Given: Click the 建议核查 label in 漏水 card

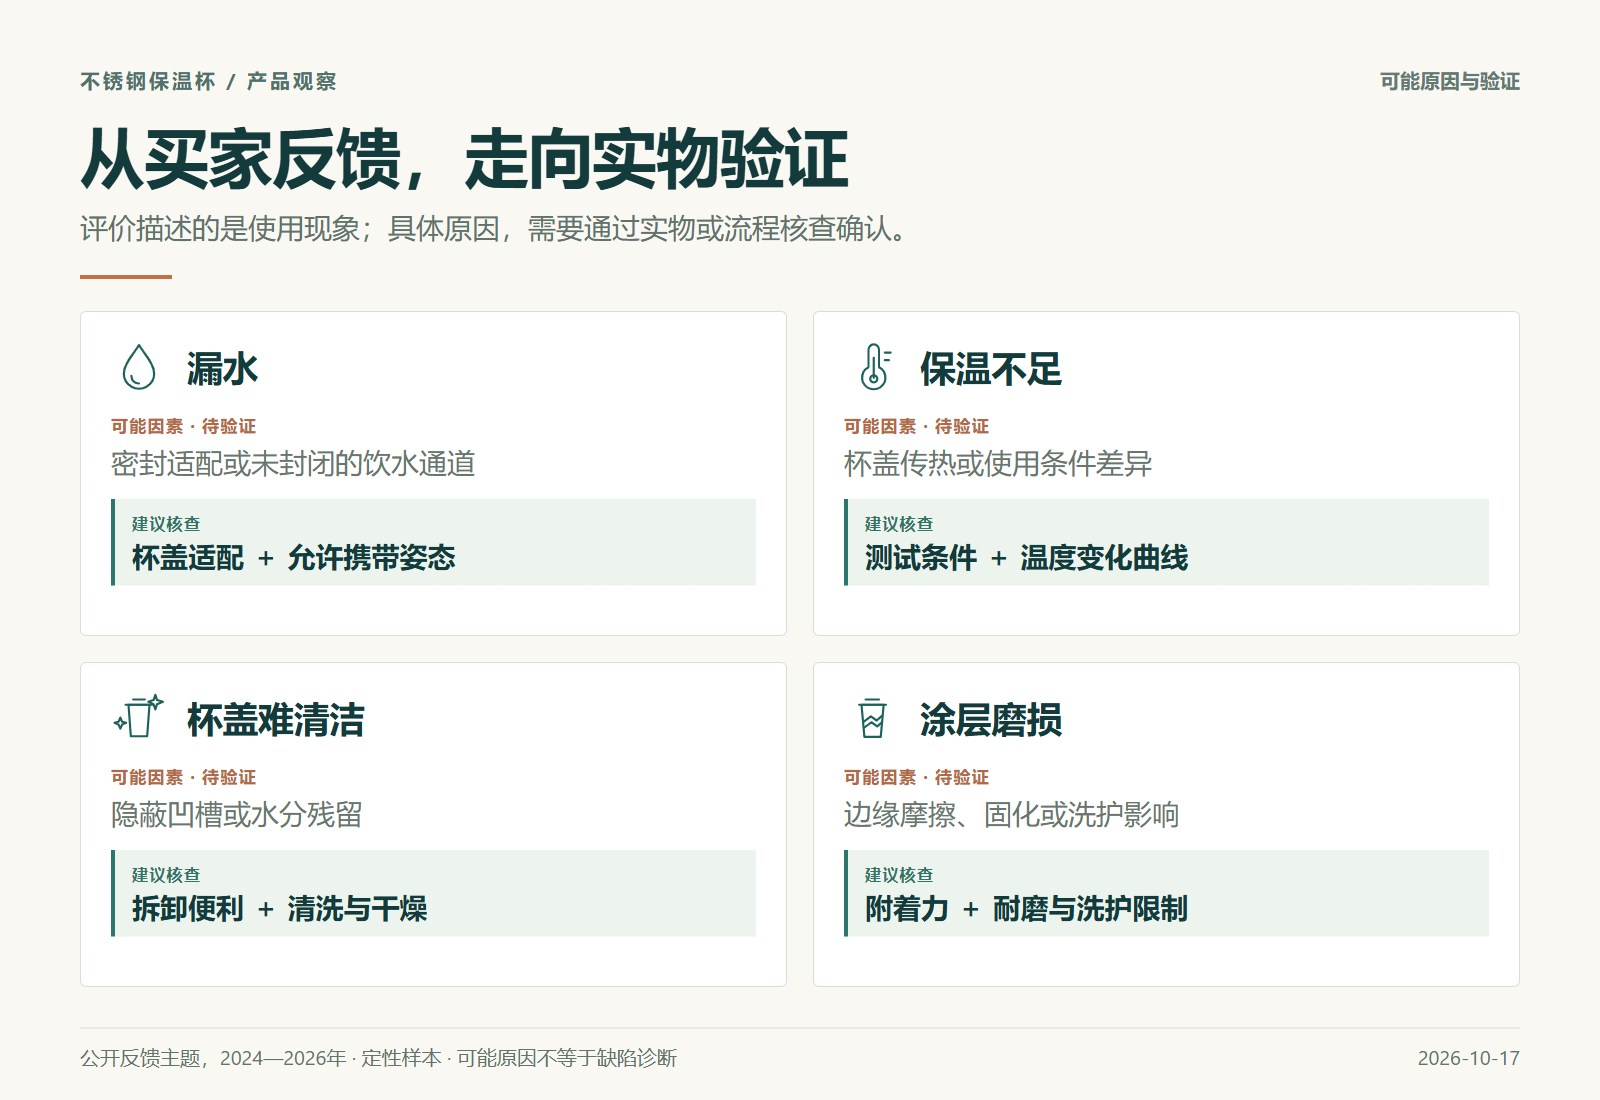Looking at the screenshot, I should pyautogui.click(x=166, y=524).
